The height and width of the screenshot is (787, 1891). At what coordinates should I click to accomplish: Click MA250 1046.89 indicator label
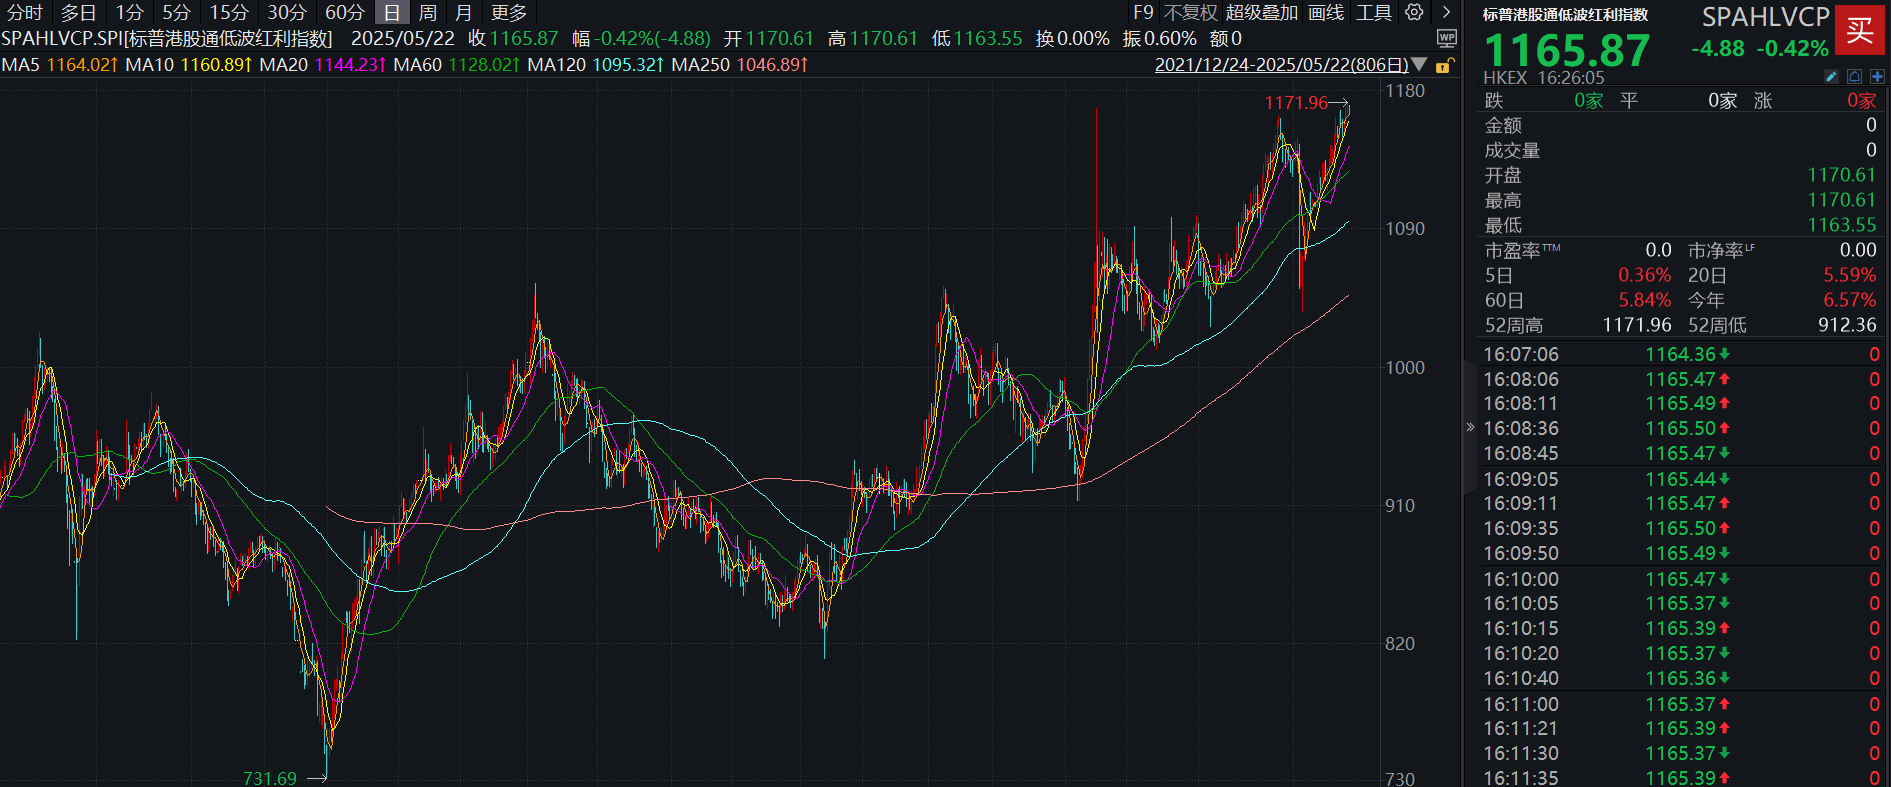(740, 65)
